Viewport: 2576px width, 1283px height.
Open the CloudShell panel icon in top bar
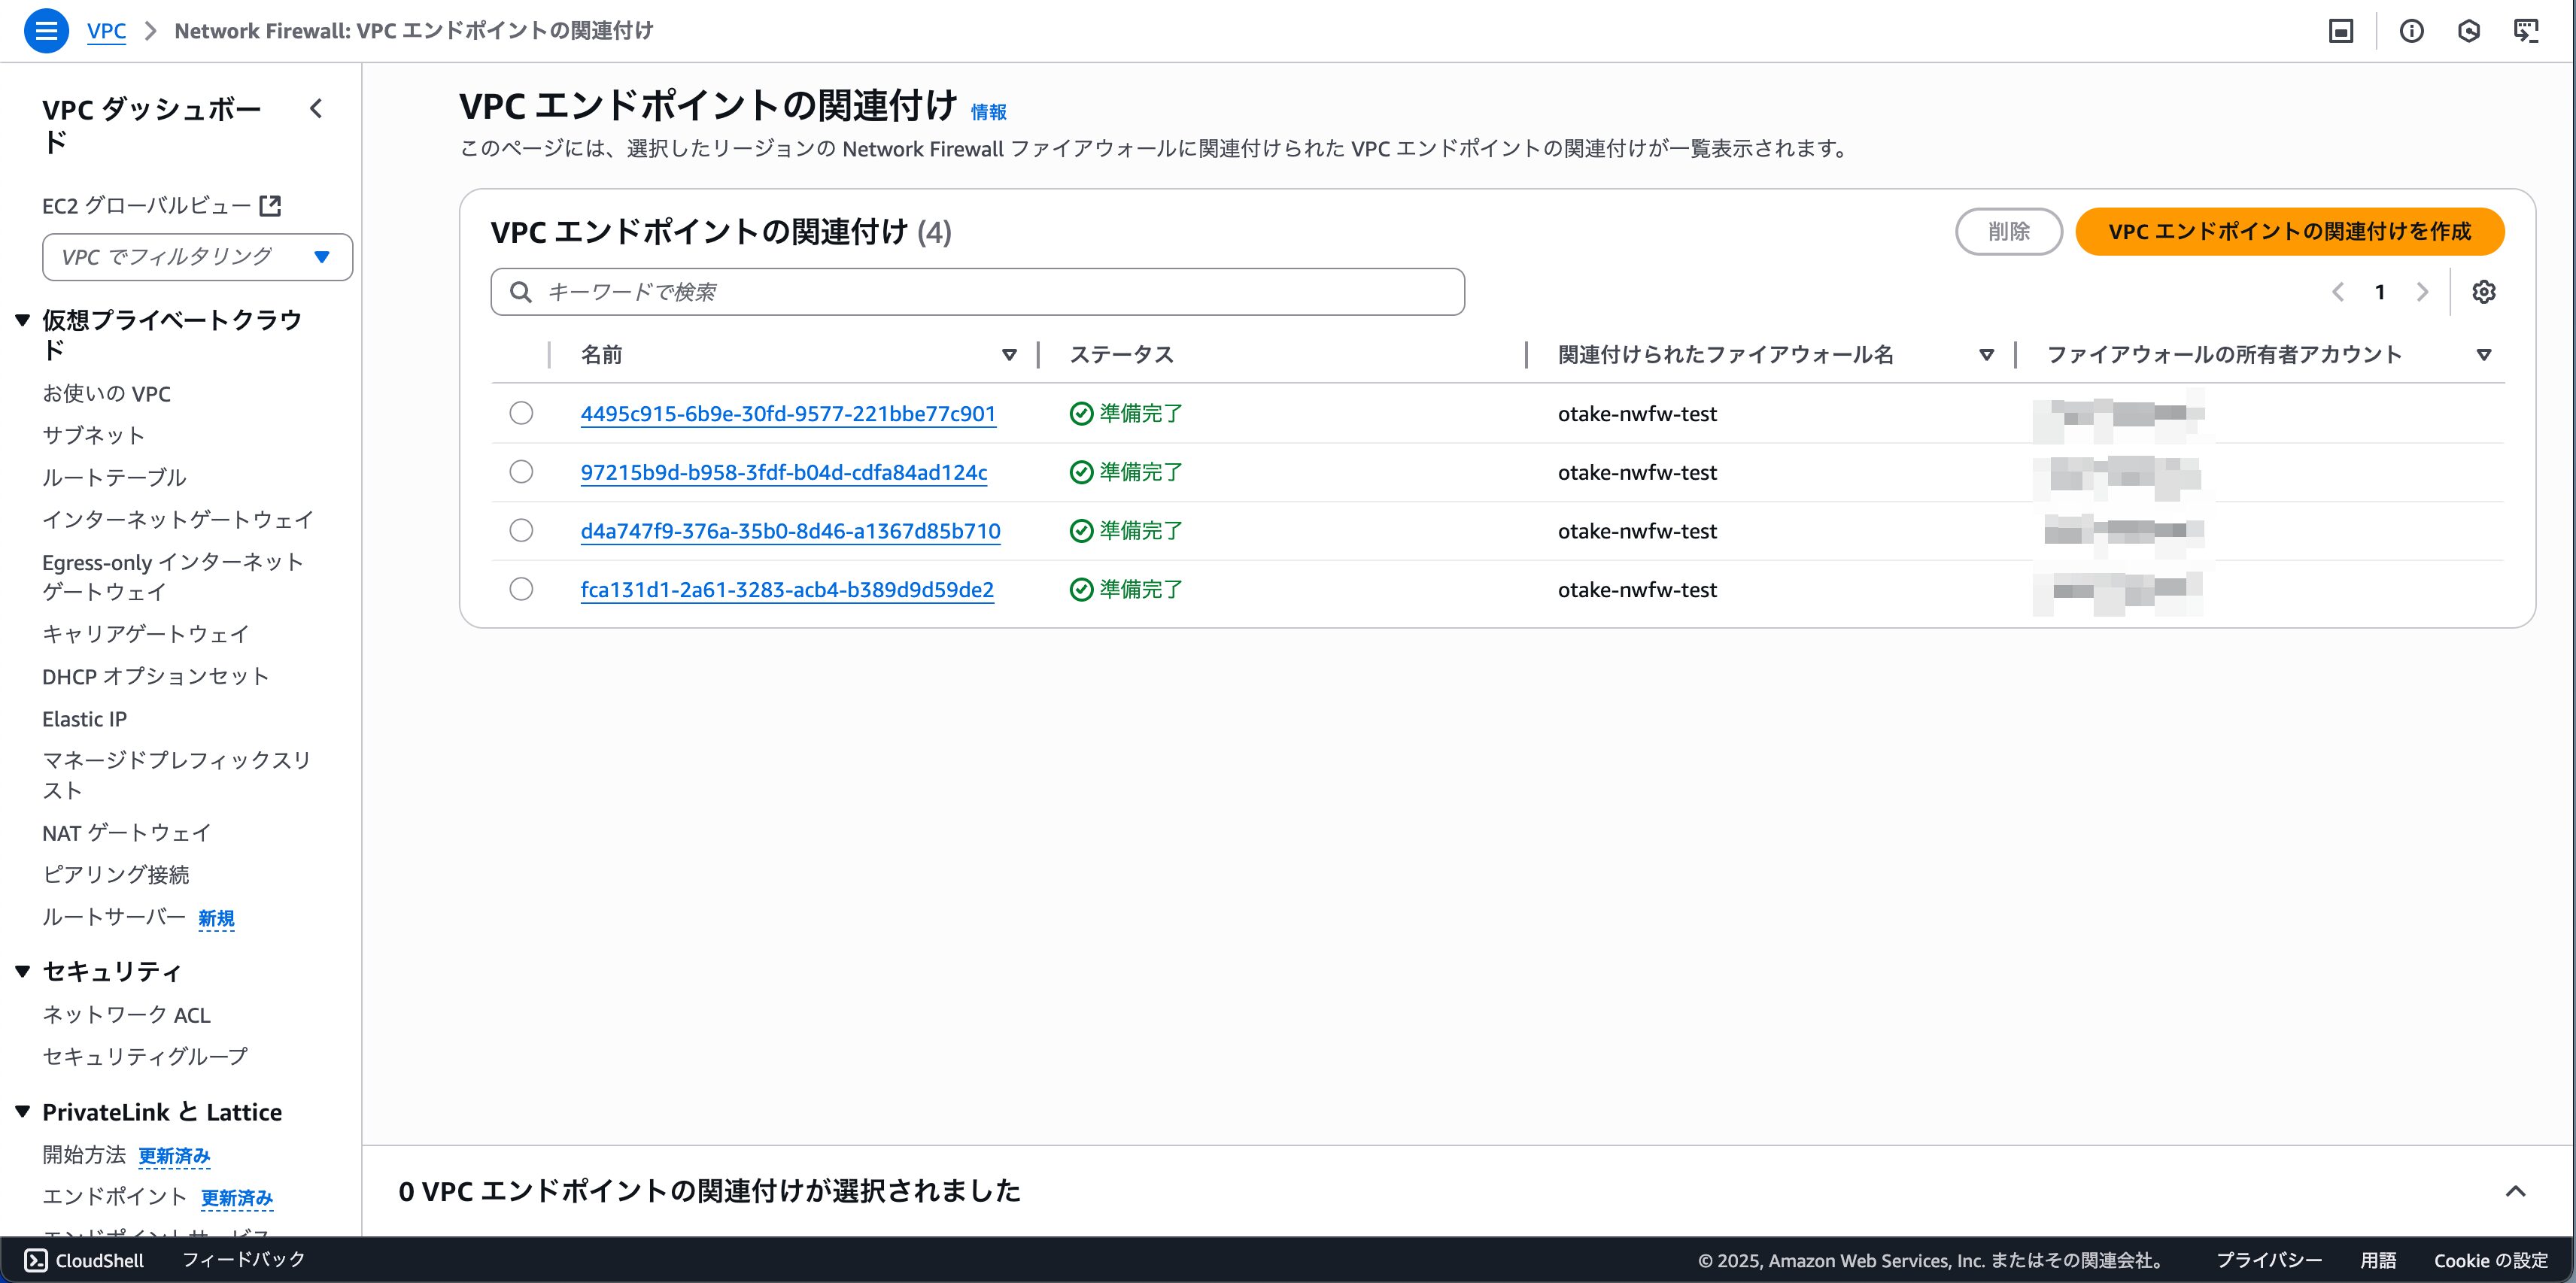tap(2341, 31)
